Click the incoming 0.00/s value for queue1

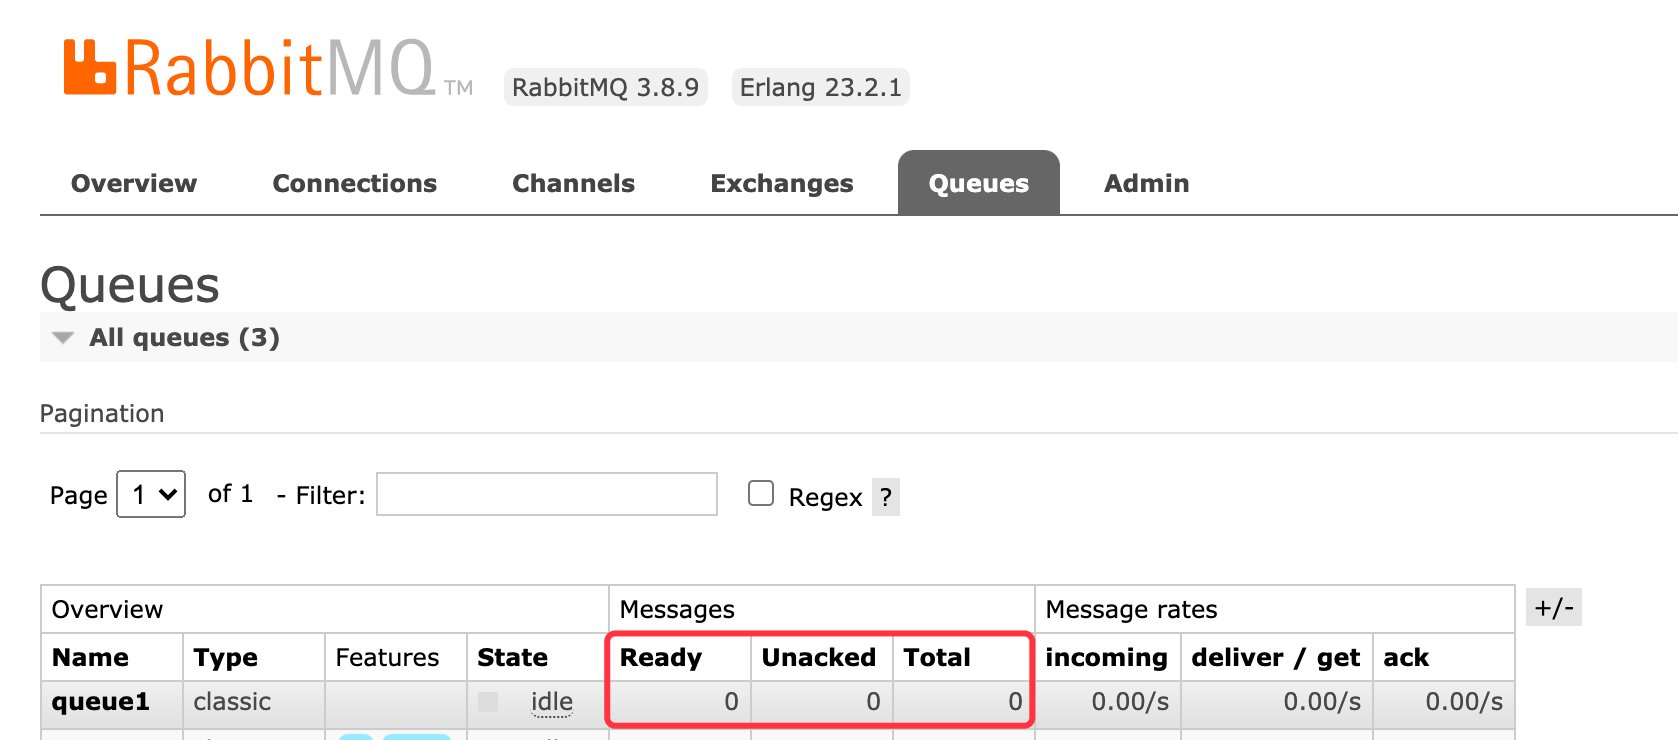[1130, 702]
